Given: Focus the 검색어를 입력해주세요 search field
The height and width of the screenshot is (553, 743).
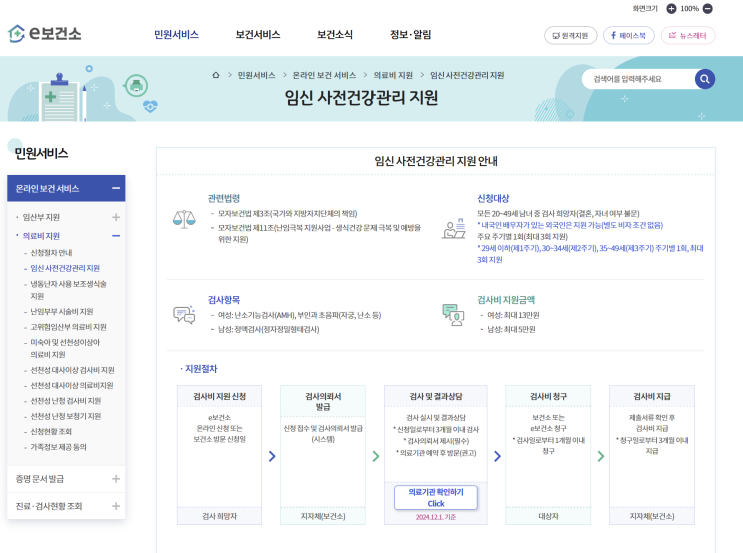Looking at the screenshot, I should pyautogui.click(x=640, y=79).
